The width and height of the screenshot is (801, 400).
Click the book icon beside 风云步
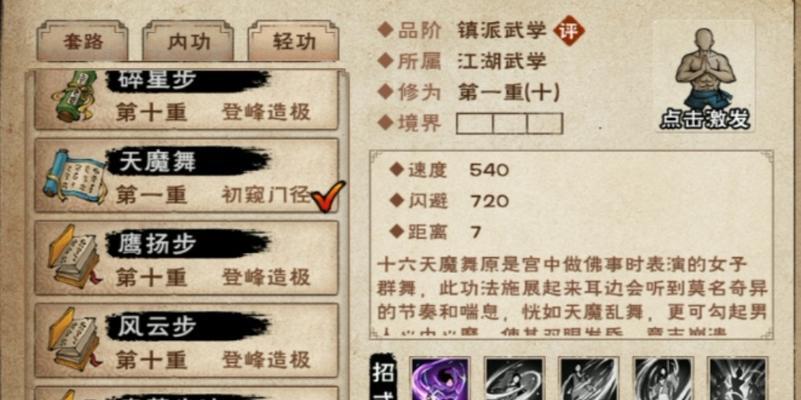coord(74,339)
